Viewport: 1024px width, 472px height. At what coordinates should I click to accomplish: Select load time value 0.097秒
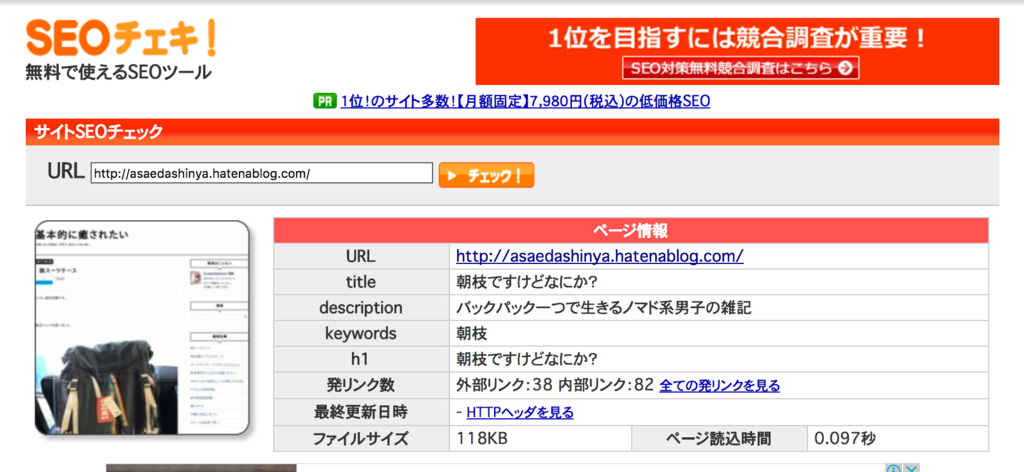point(845,438)
